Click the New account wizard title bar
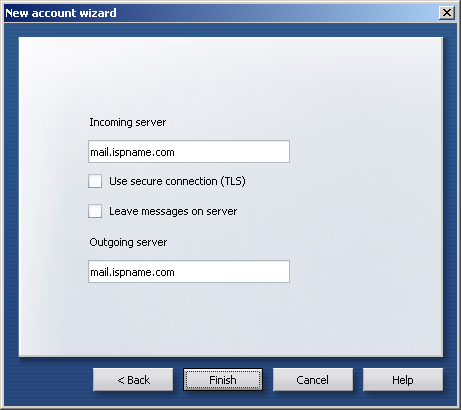Image resolution: width=461 pixels, height=410 pixels. click(220, 13)
